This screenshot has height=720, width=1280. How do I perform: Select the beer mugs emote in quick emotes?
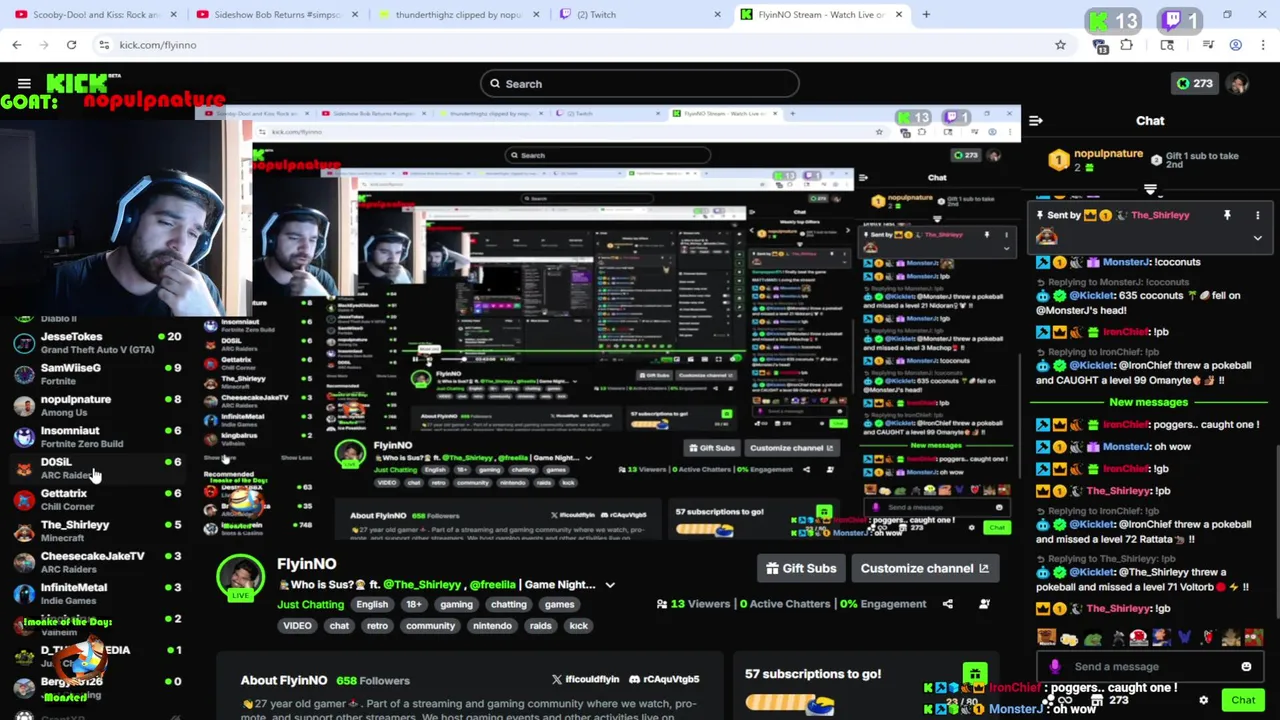[1069, 638]
